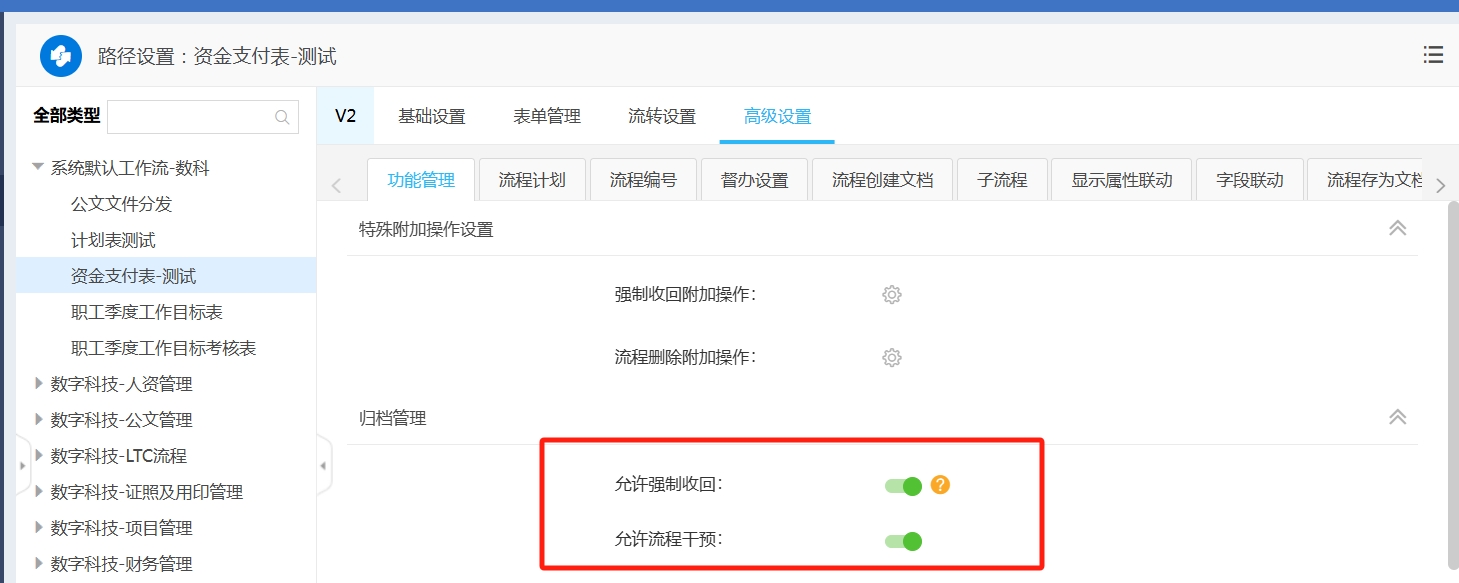This screenshot has height=583, width=1459.
Task: Select 公文文件分发 in the workflow tree
Action: pyautogui.click(x=121, y=204)
